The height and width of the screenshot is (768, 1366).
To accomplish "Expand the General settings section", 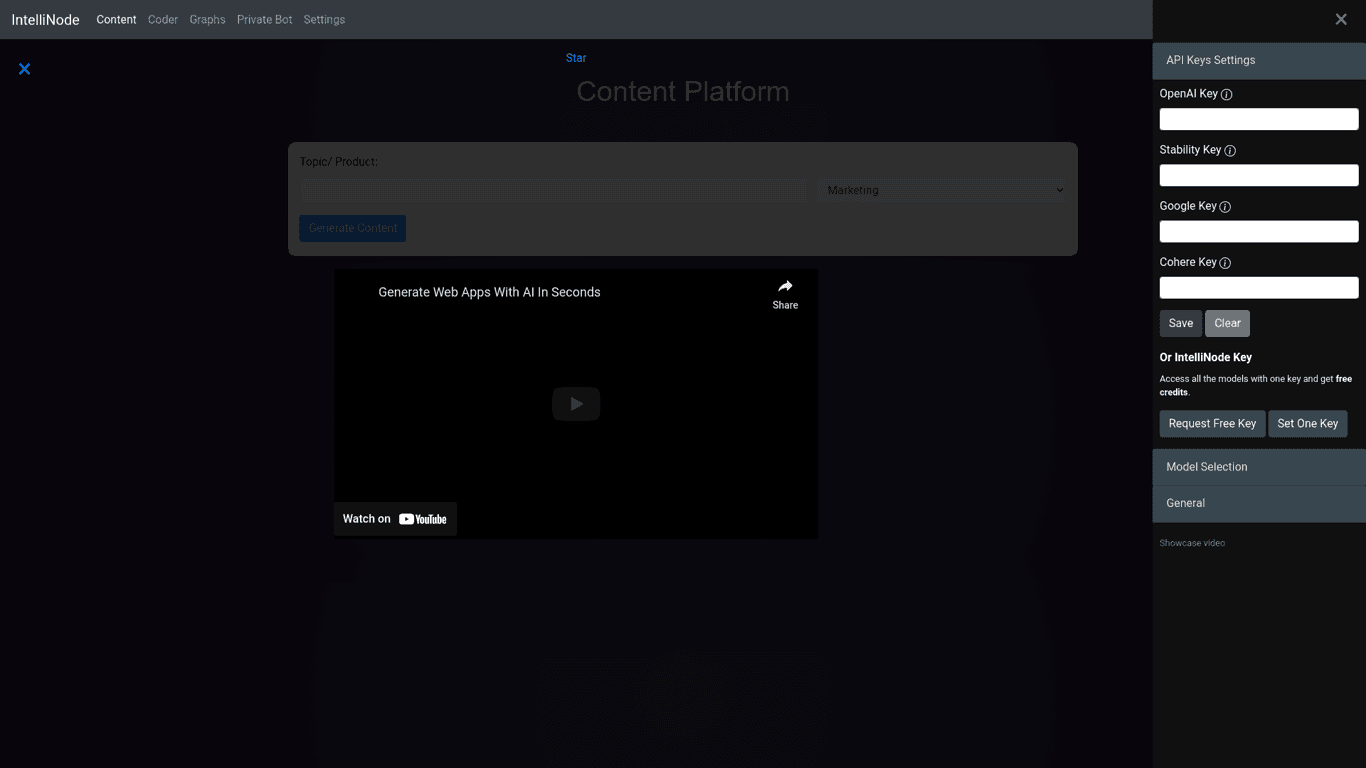I will pos(1258,503).
